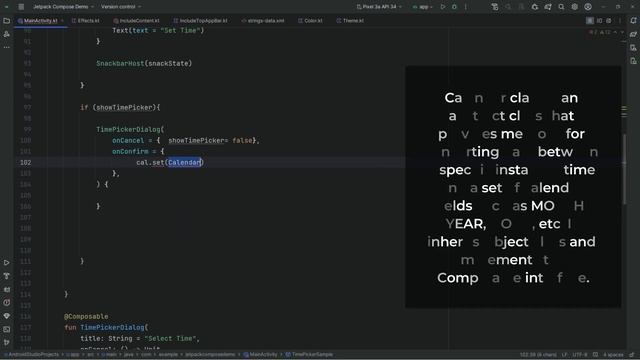
Task: Run the app with the play icon
Action: [443, 7]
